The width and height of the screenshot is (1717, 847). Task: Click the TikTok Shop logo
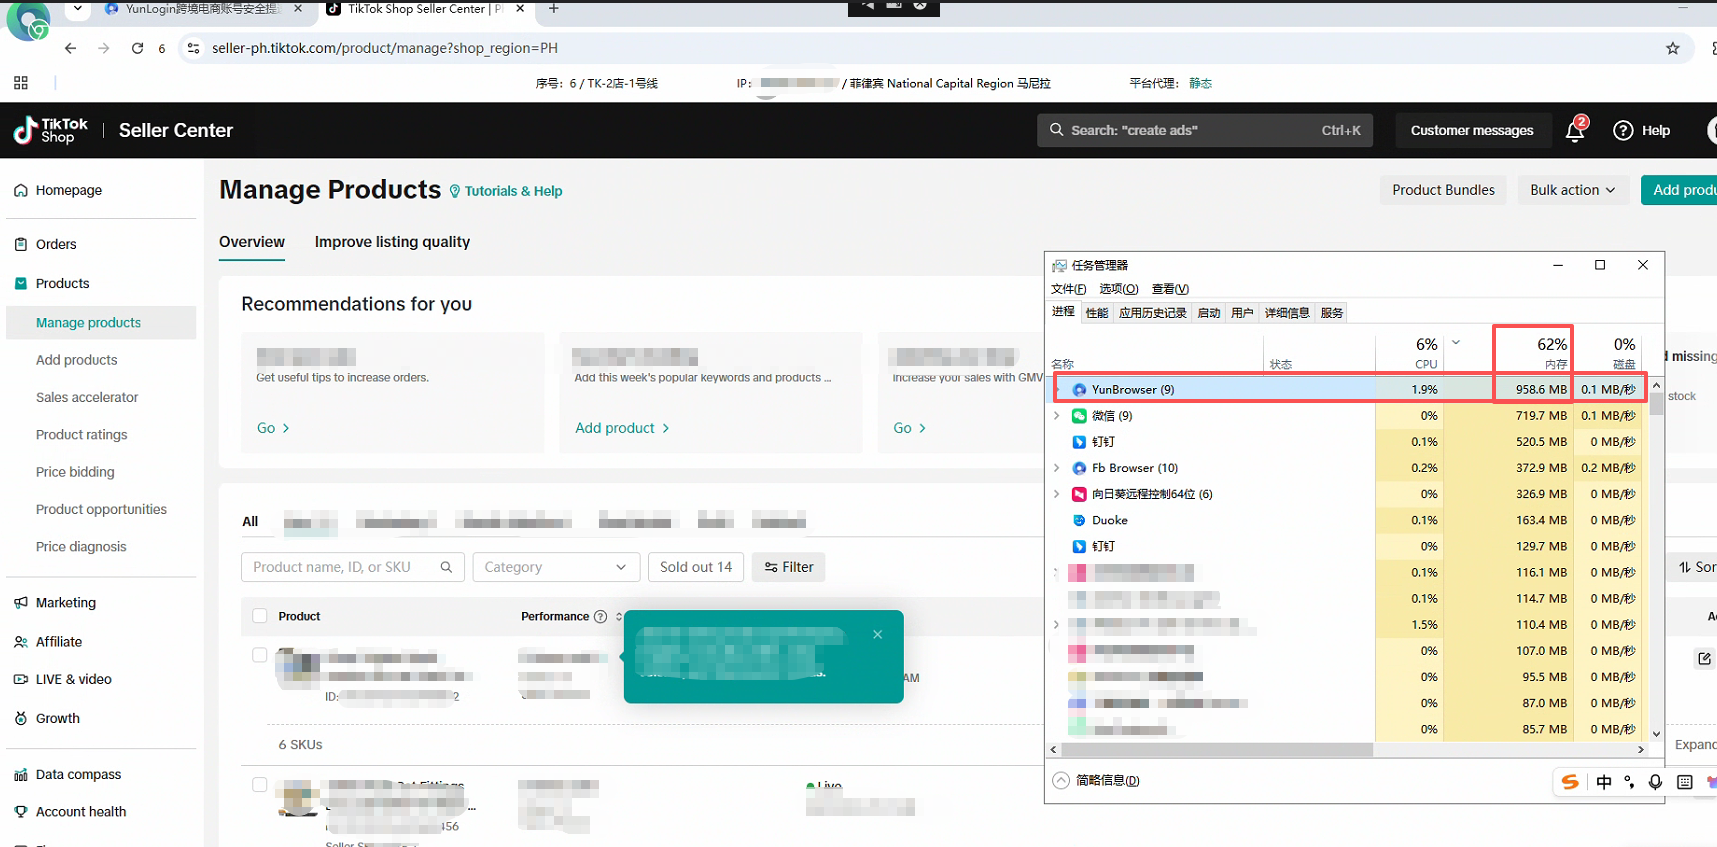tap(50, 130)
